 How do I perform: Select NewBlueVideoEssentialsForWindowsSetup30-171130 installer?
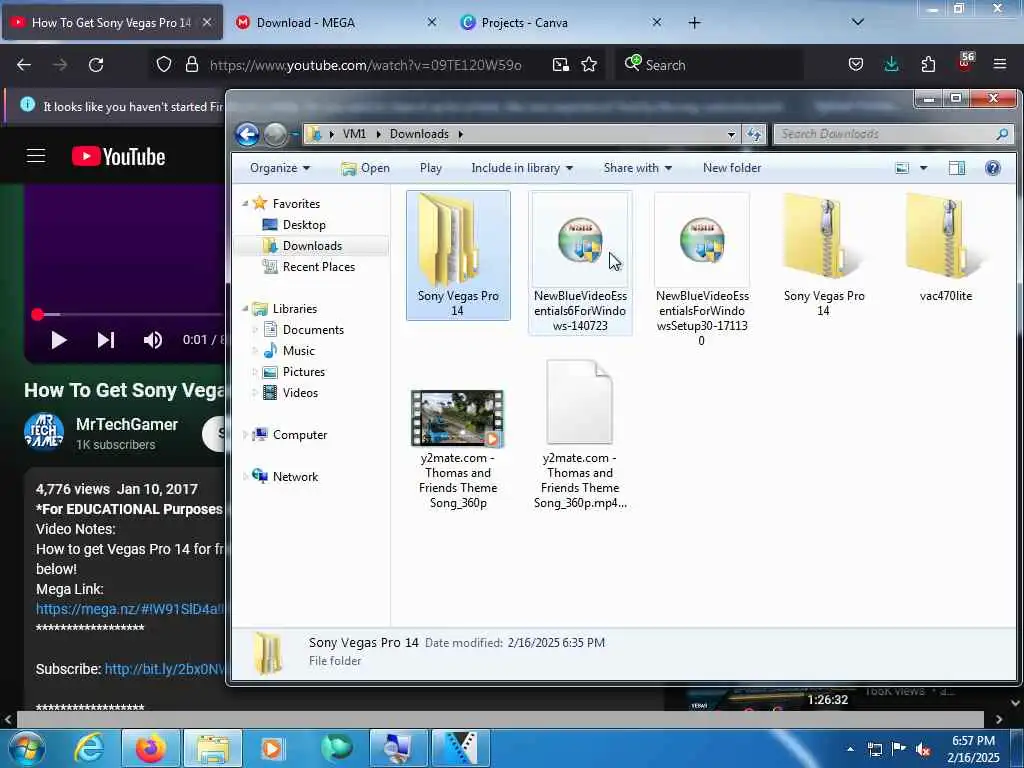click(x=702, y=270)
